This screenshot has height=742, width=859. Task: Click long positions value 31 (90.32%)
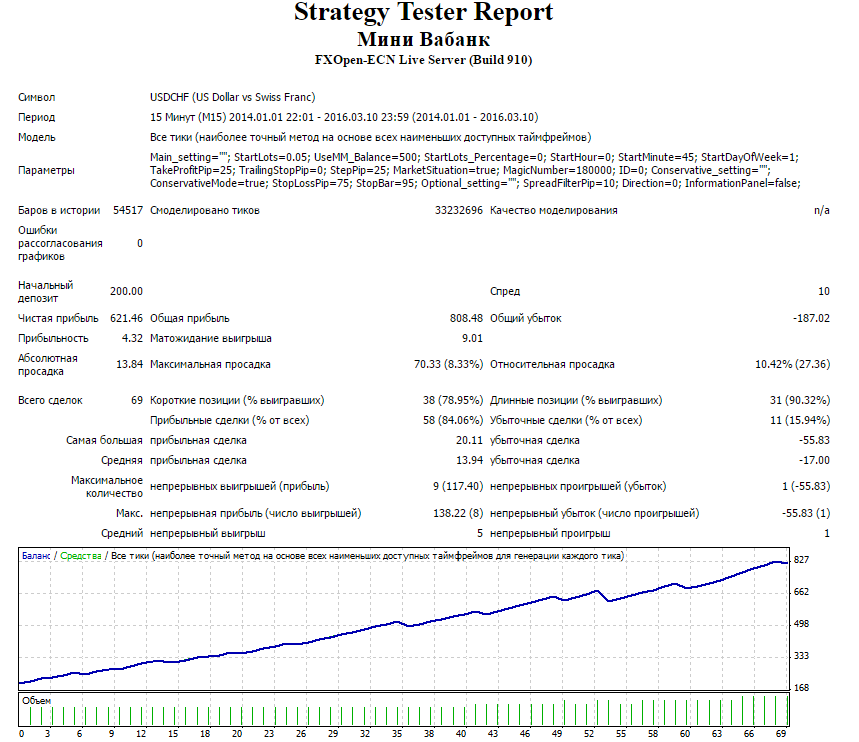800,401
